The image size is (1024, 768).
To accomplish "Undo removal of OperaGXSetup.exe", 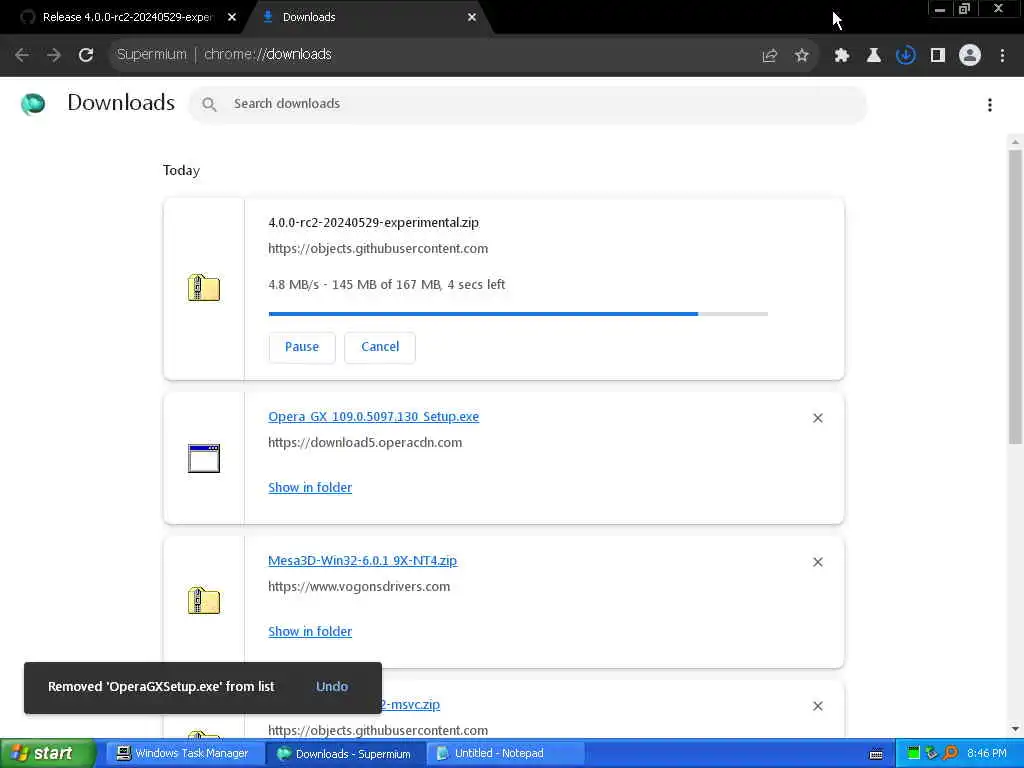I will 332,686.
